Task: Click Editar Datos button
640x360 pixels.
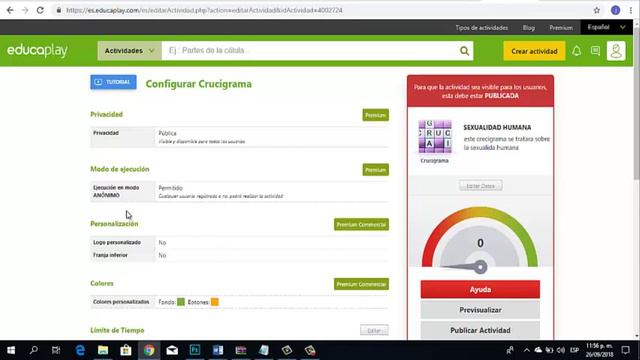Action: click(x=480, y=186)
